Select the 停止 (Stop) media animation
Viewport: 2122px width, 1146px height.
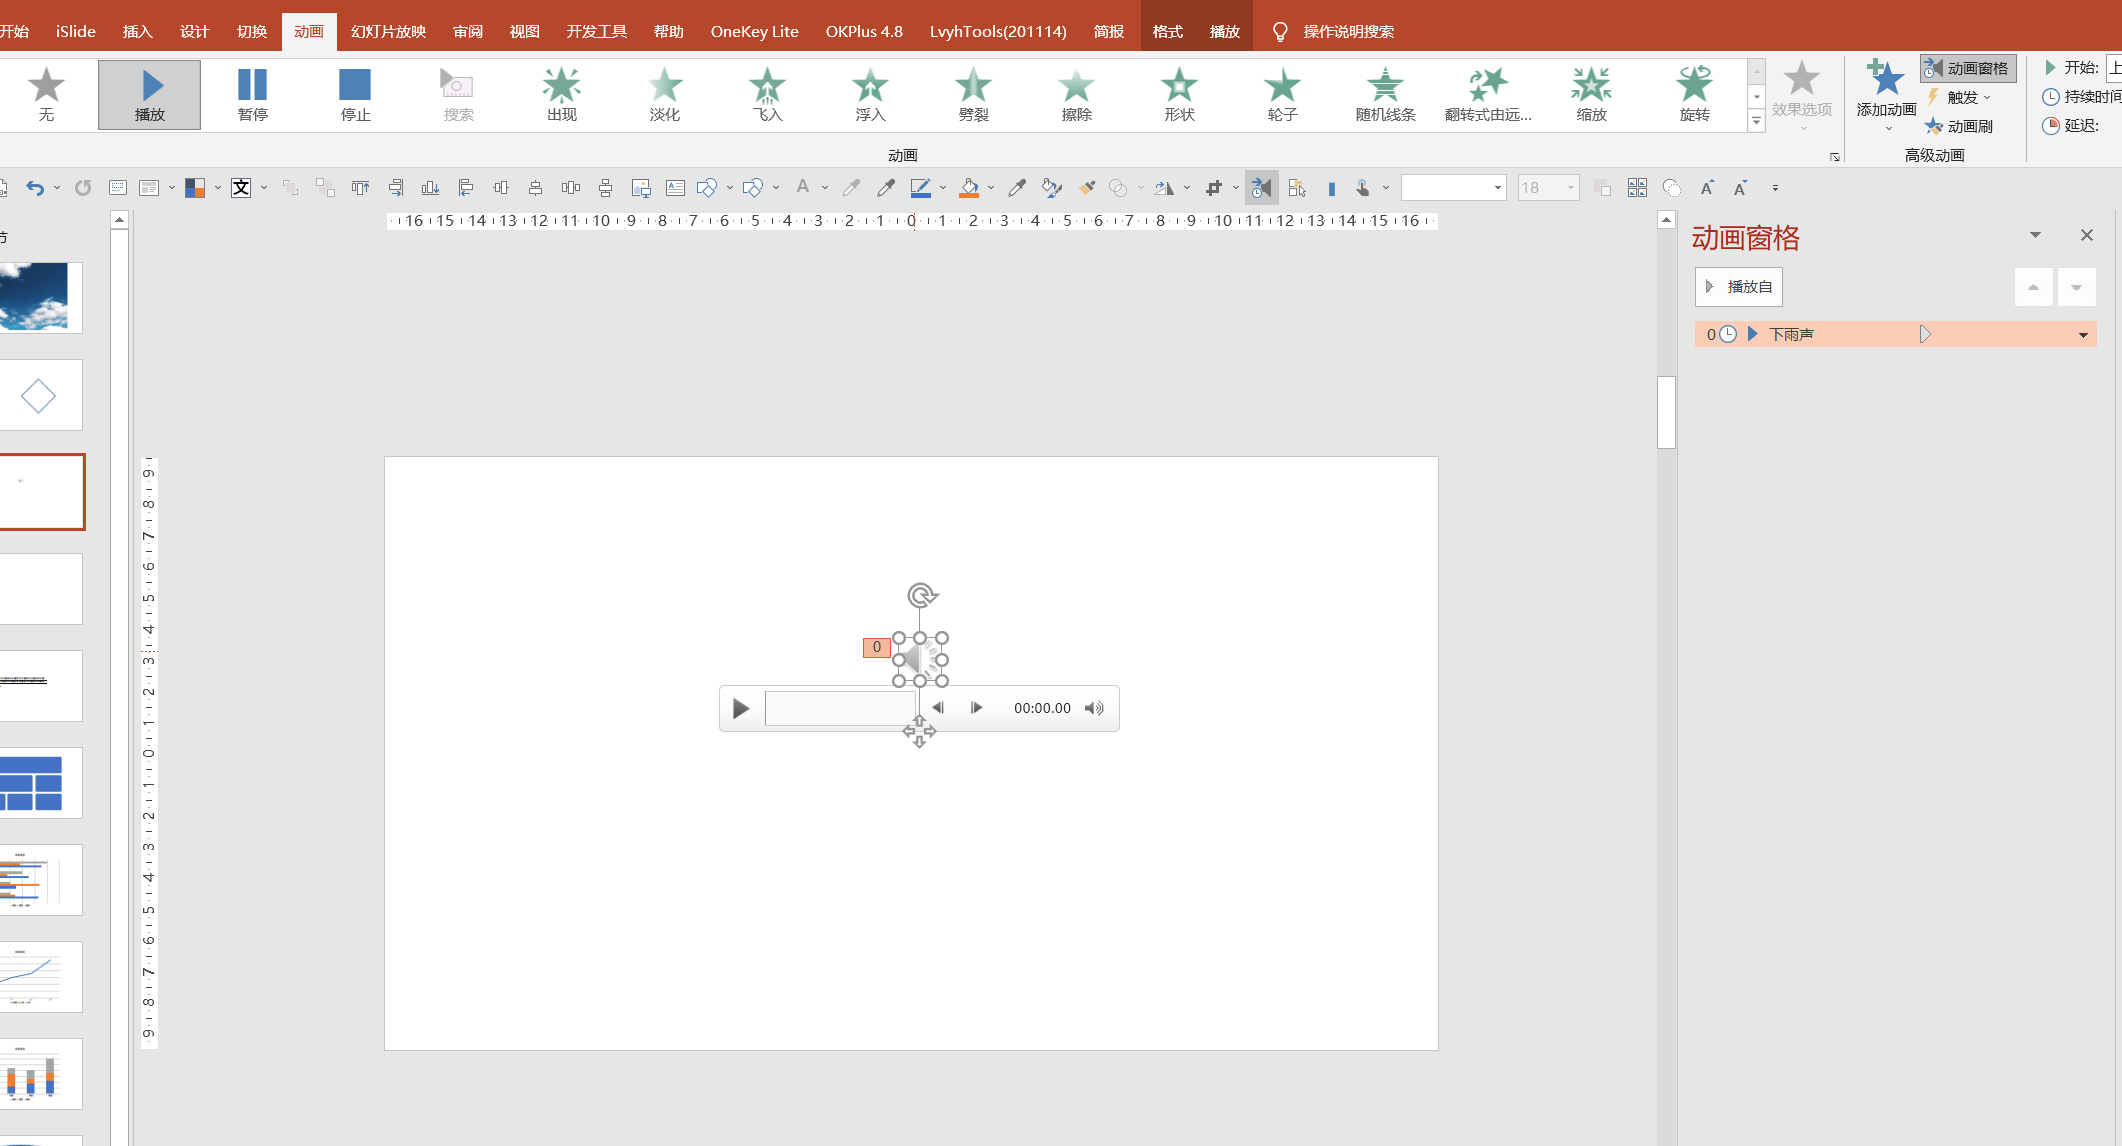pyautogui.click(x=356, y=95)
